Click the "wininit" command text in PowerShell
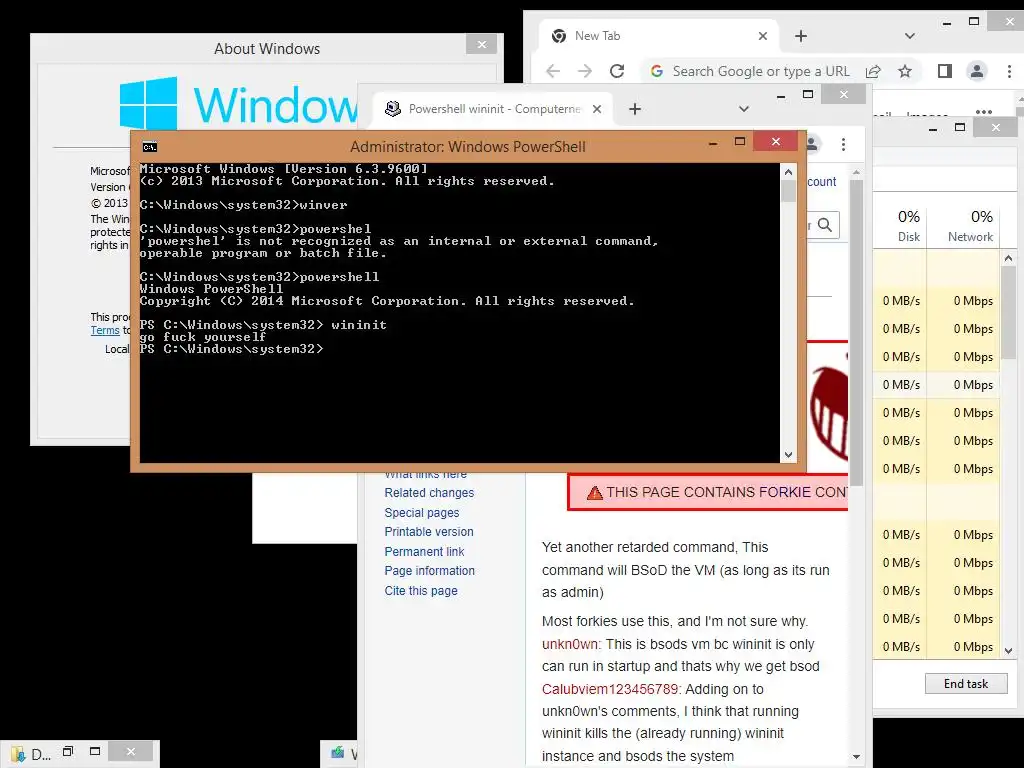Screen dimensions: 1024x768 click(x=359, y=325)
